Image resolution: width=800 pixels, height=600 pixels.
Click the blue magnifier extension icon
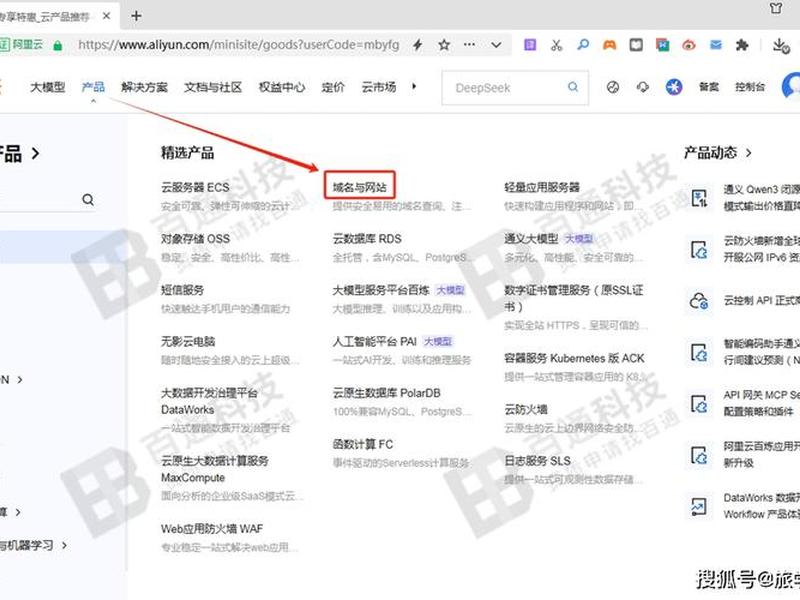click(583, 45)
